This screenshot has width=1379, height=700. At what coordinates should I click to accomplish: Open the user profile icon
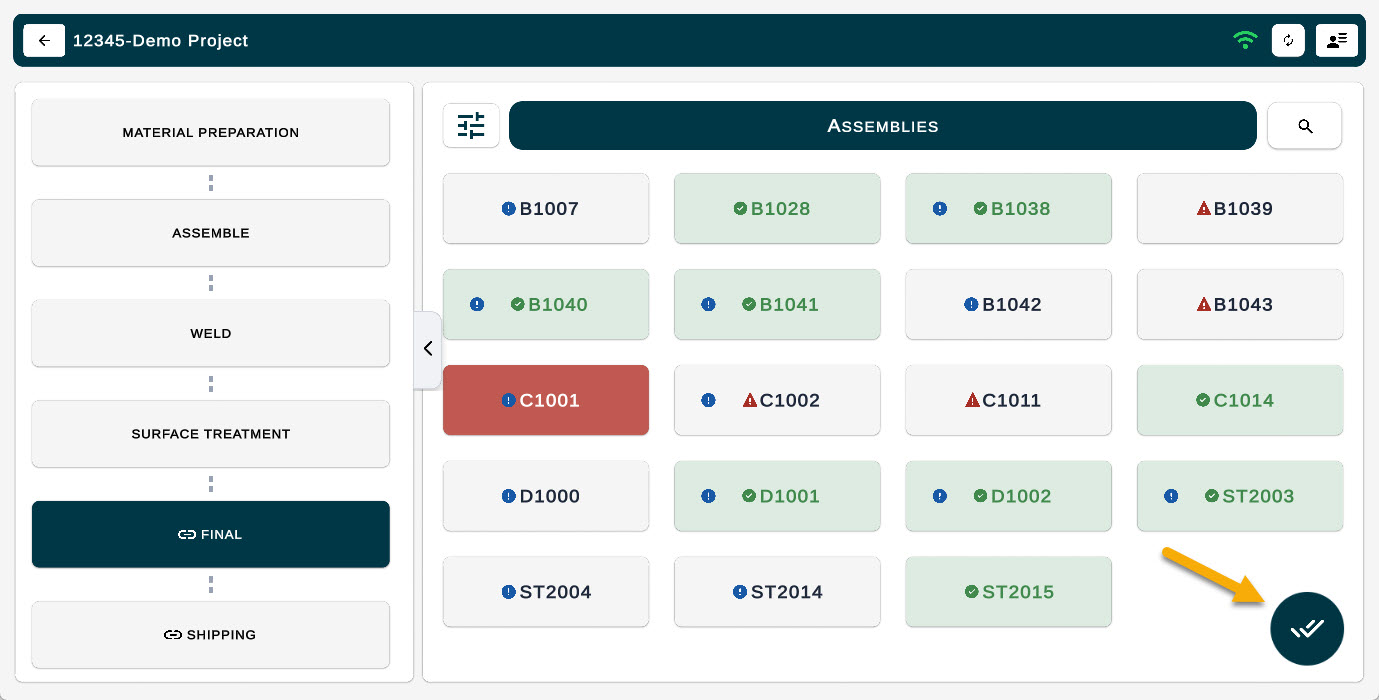1336,41
